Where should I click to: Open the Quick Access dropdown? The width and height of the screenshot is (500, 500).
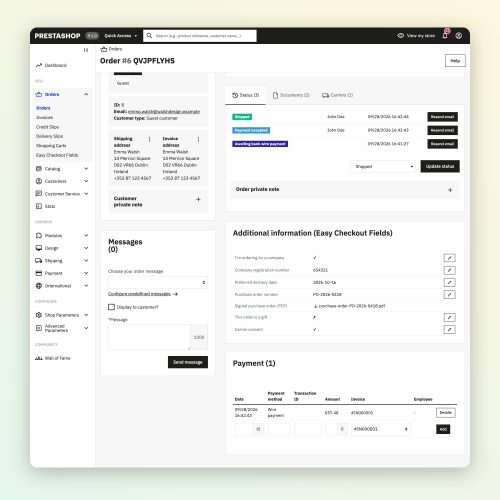pos(121,36)
